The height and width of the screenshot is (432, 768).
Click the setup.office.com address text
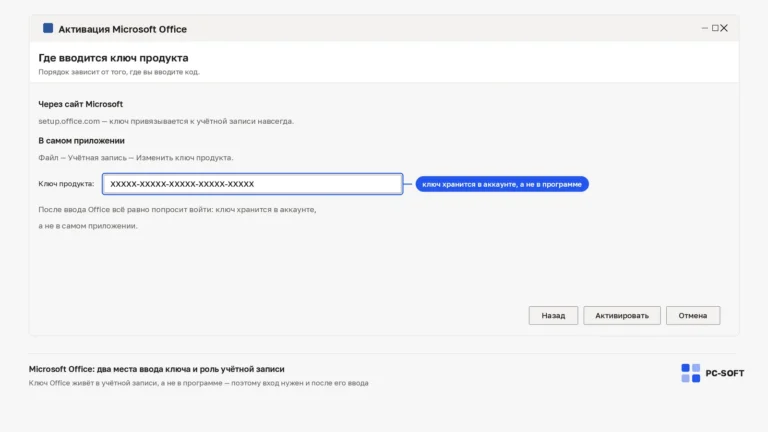coord(69,121)
